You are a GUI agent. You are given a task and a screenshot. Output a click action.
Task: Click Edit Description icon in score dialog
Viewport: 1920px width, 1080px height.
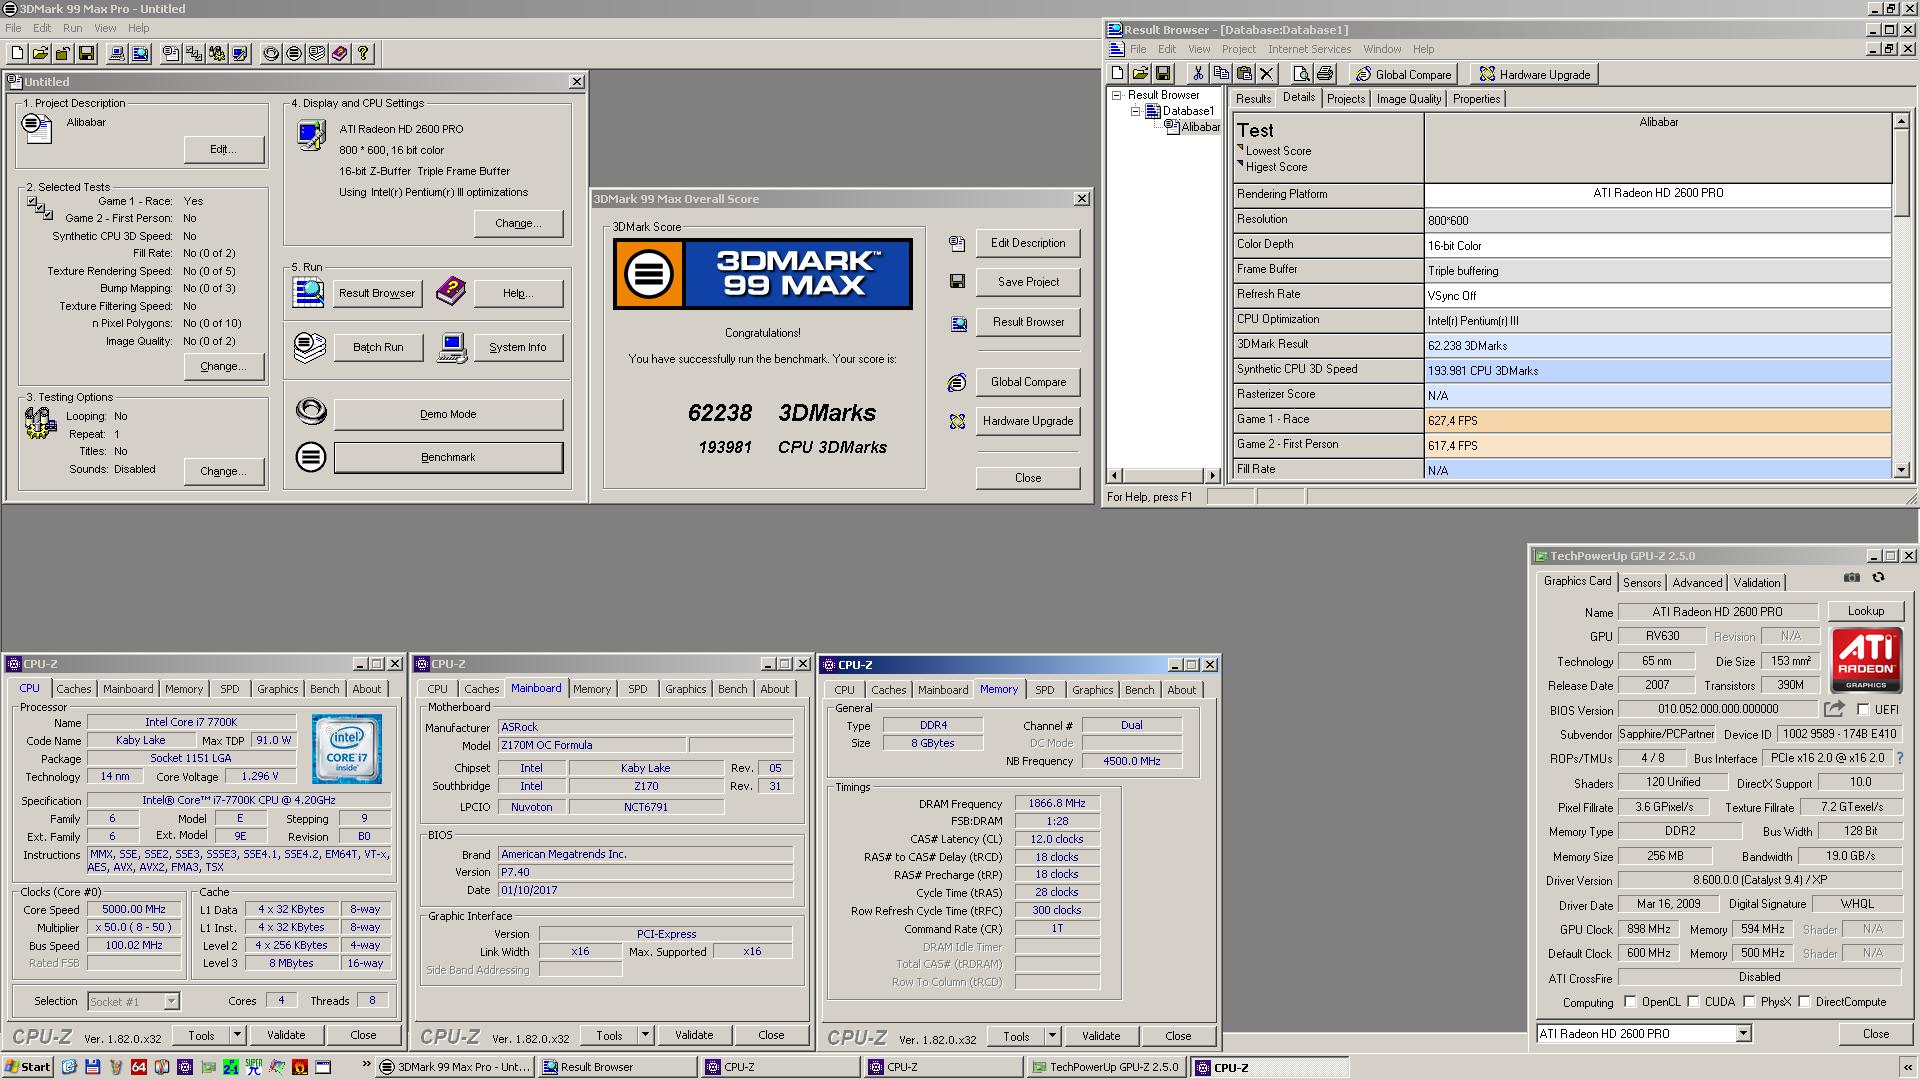pos(957,243)
